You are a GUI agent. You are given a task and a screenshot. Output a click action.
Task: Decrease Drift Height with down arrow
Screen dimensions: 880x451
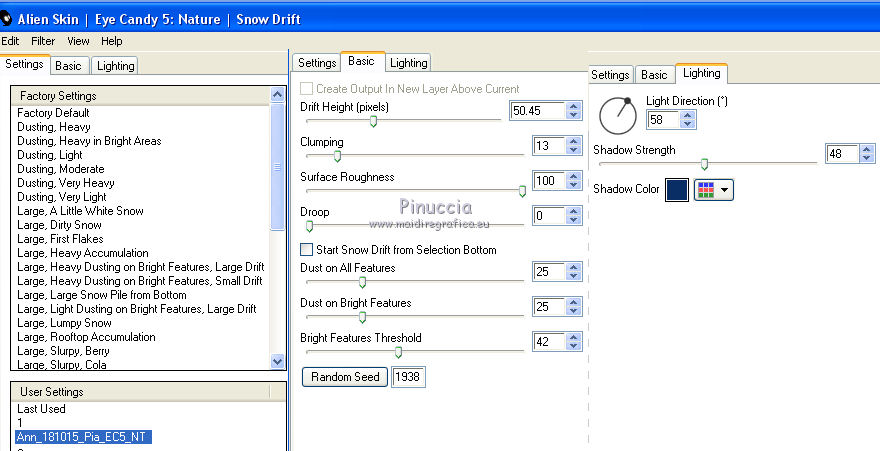point(573,115)
